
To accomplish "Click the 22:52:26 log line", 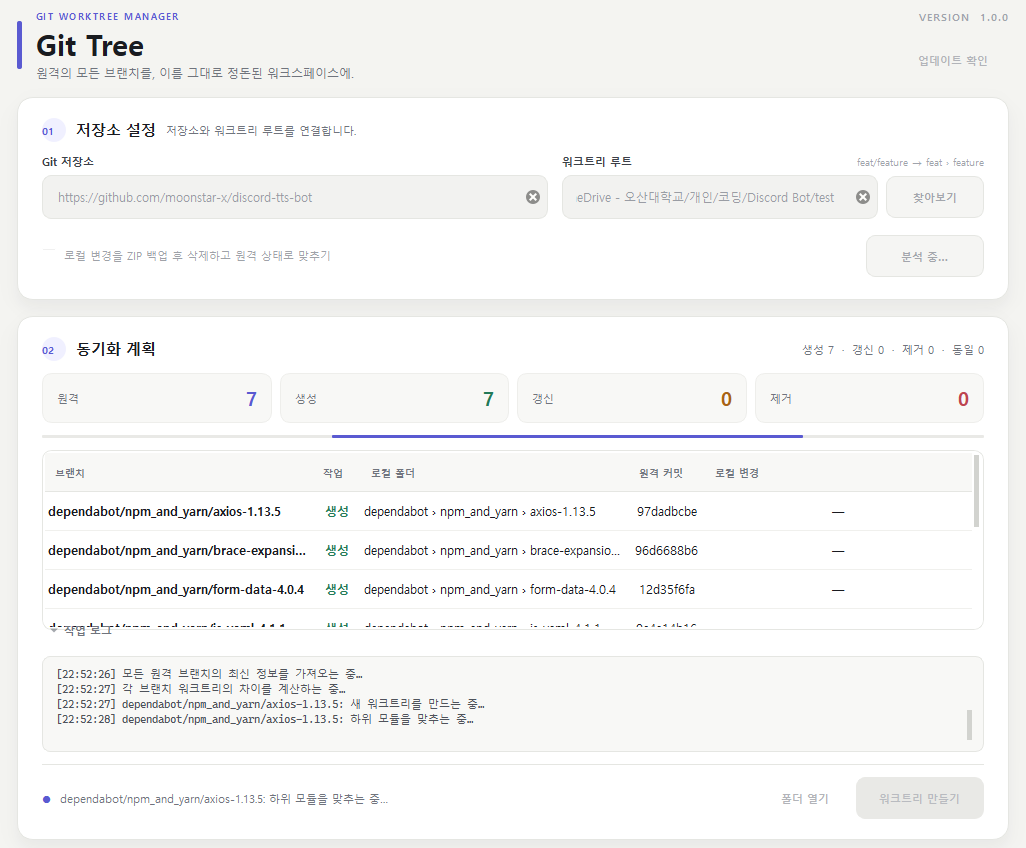I will coord(209,673).
